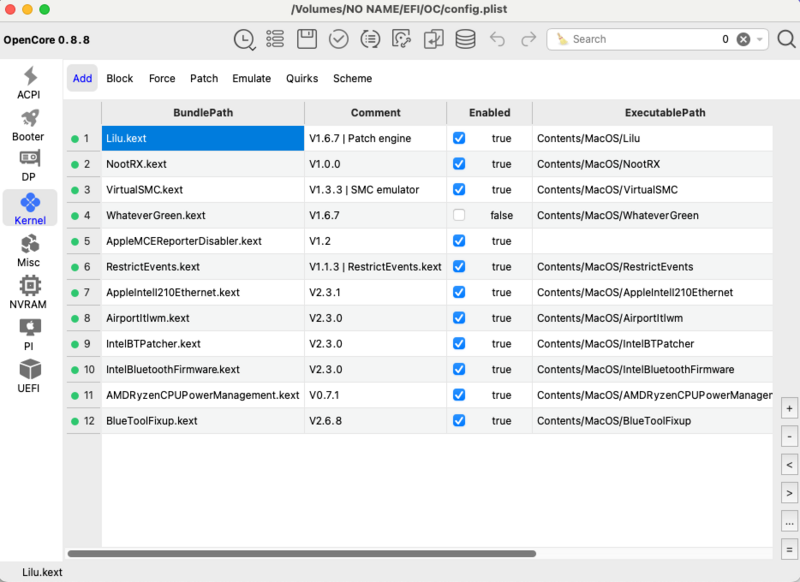Click the undo toolbar arrow
Screen dimensions: 800x582
497,39
